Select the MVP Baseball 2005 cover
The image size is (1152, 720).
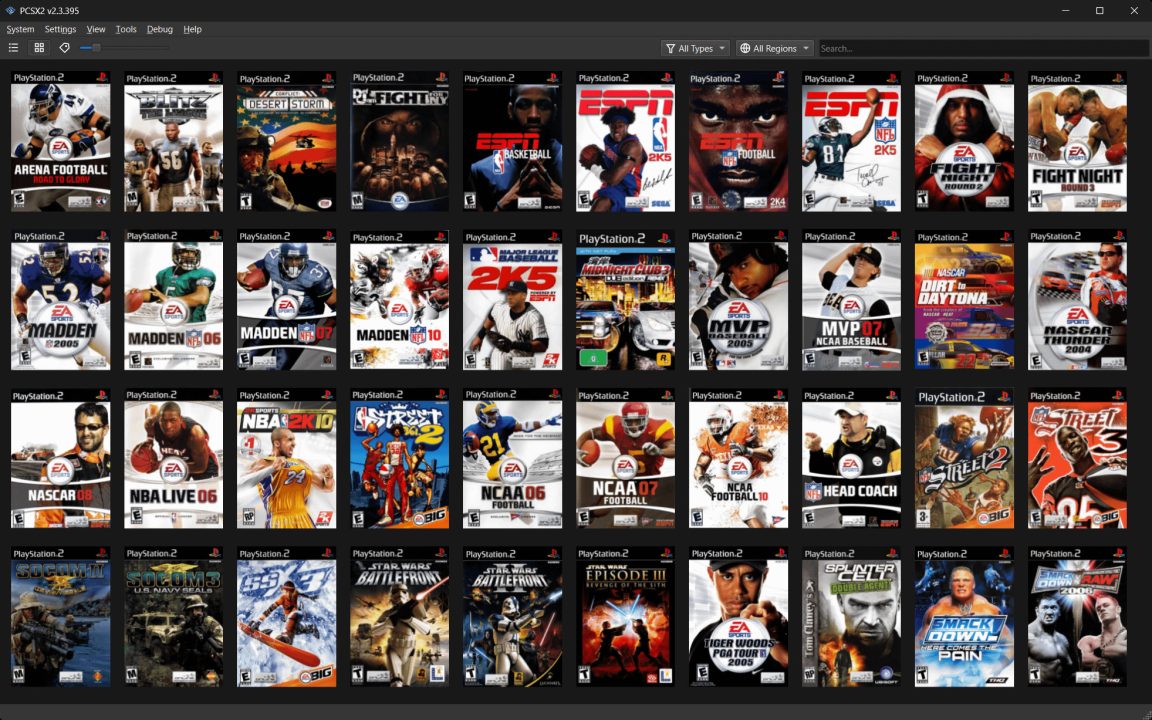738,300
